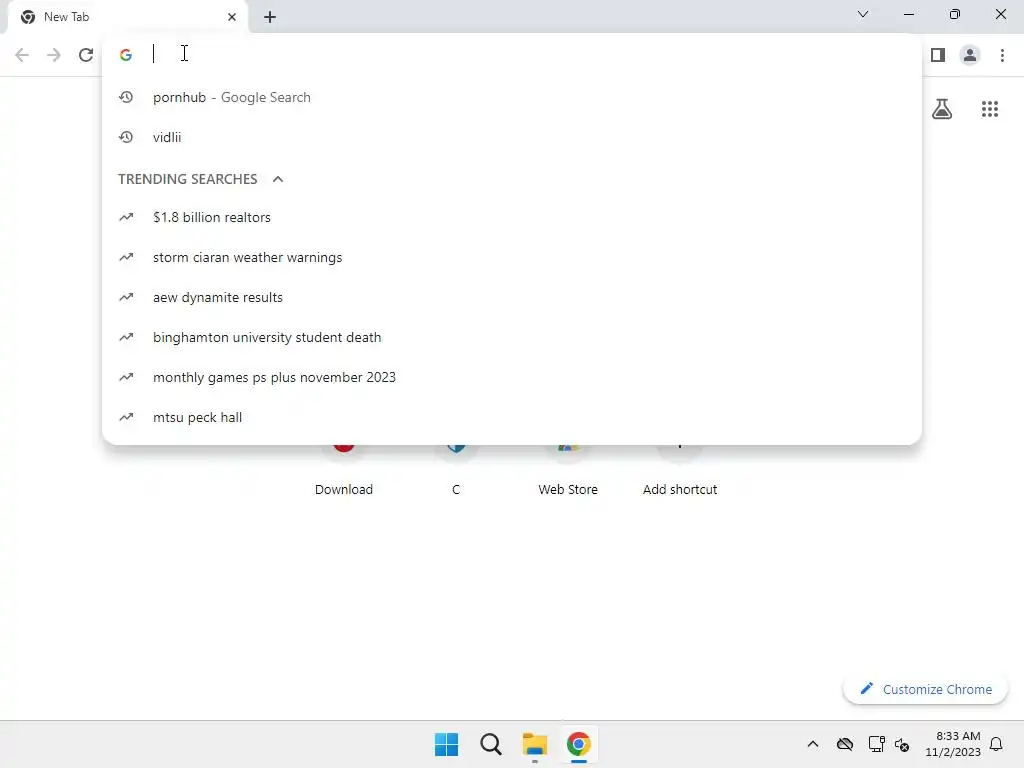Close the New Tab tab
Screen dimensions: 1024x768
tap(232, 17)
